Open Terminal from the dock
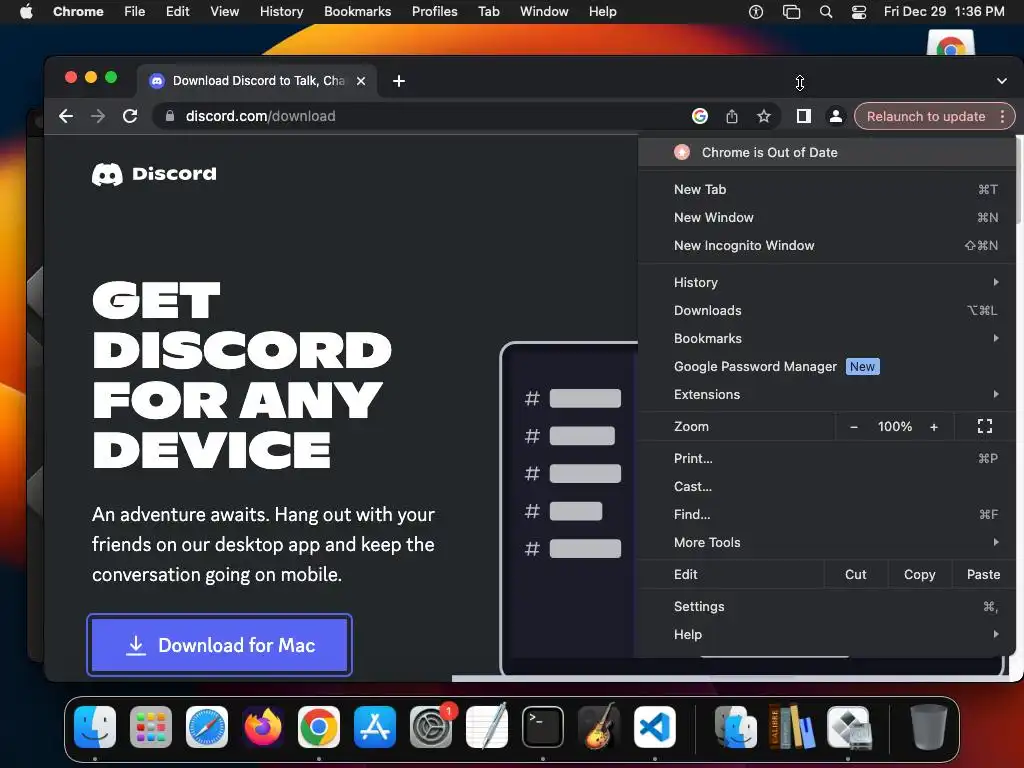 pos(543,727)
